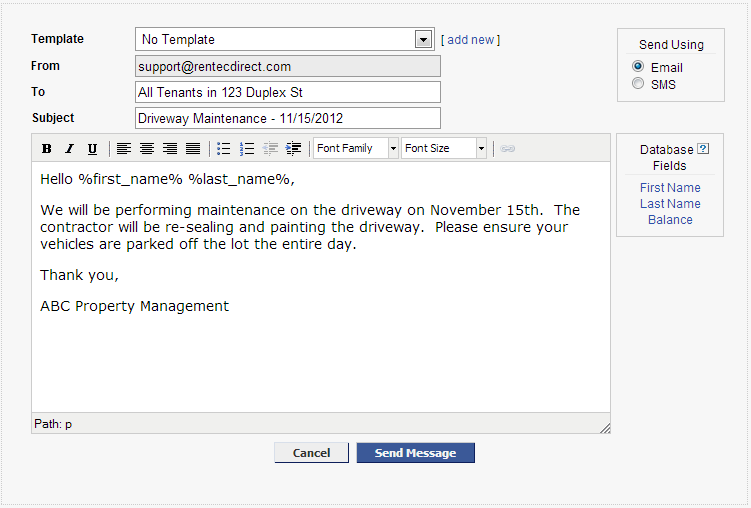Choose SMS as the send method
The width and height of the screenshot is (751, 508).
[638, 84]
